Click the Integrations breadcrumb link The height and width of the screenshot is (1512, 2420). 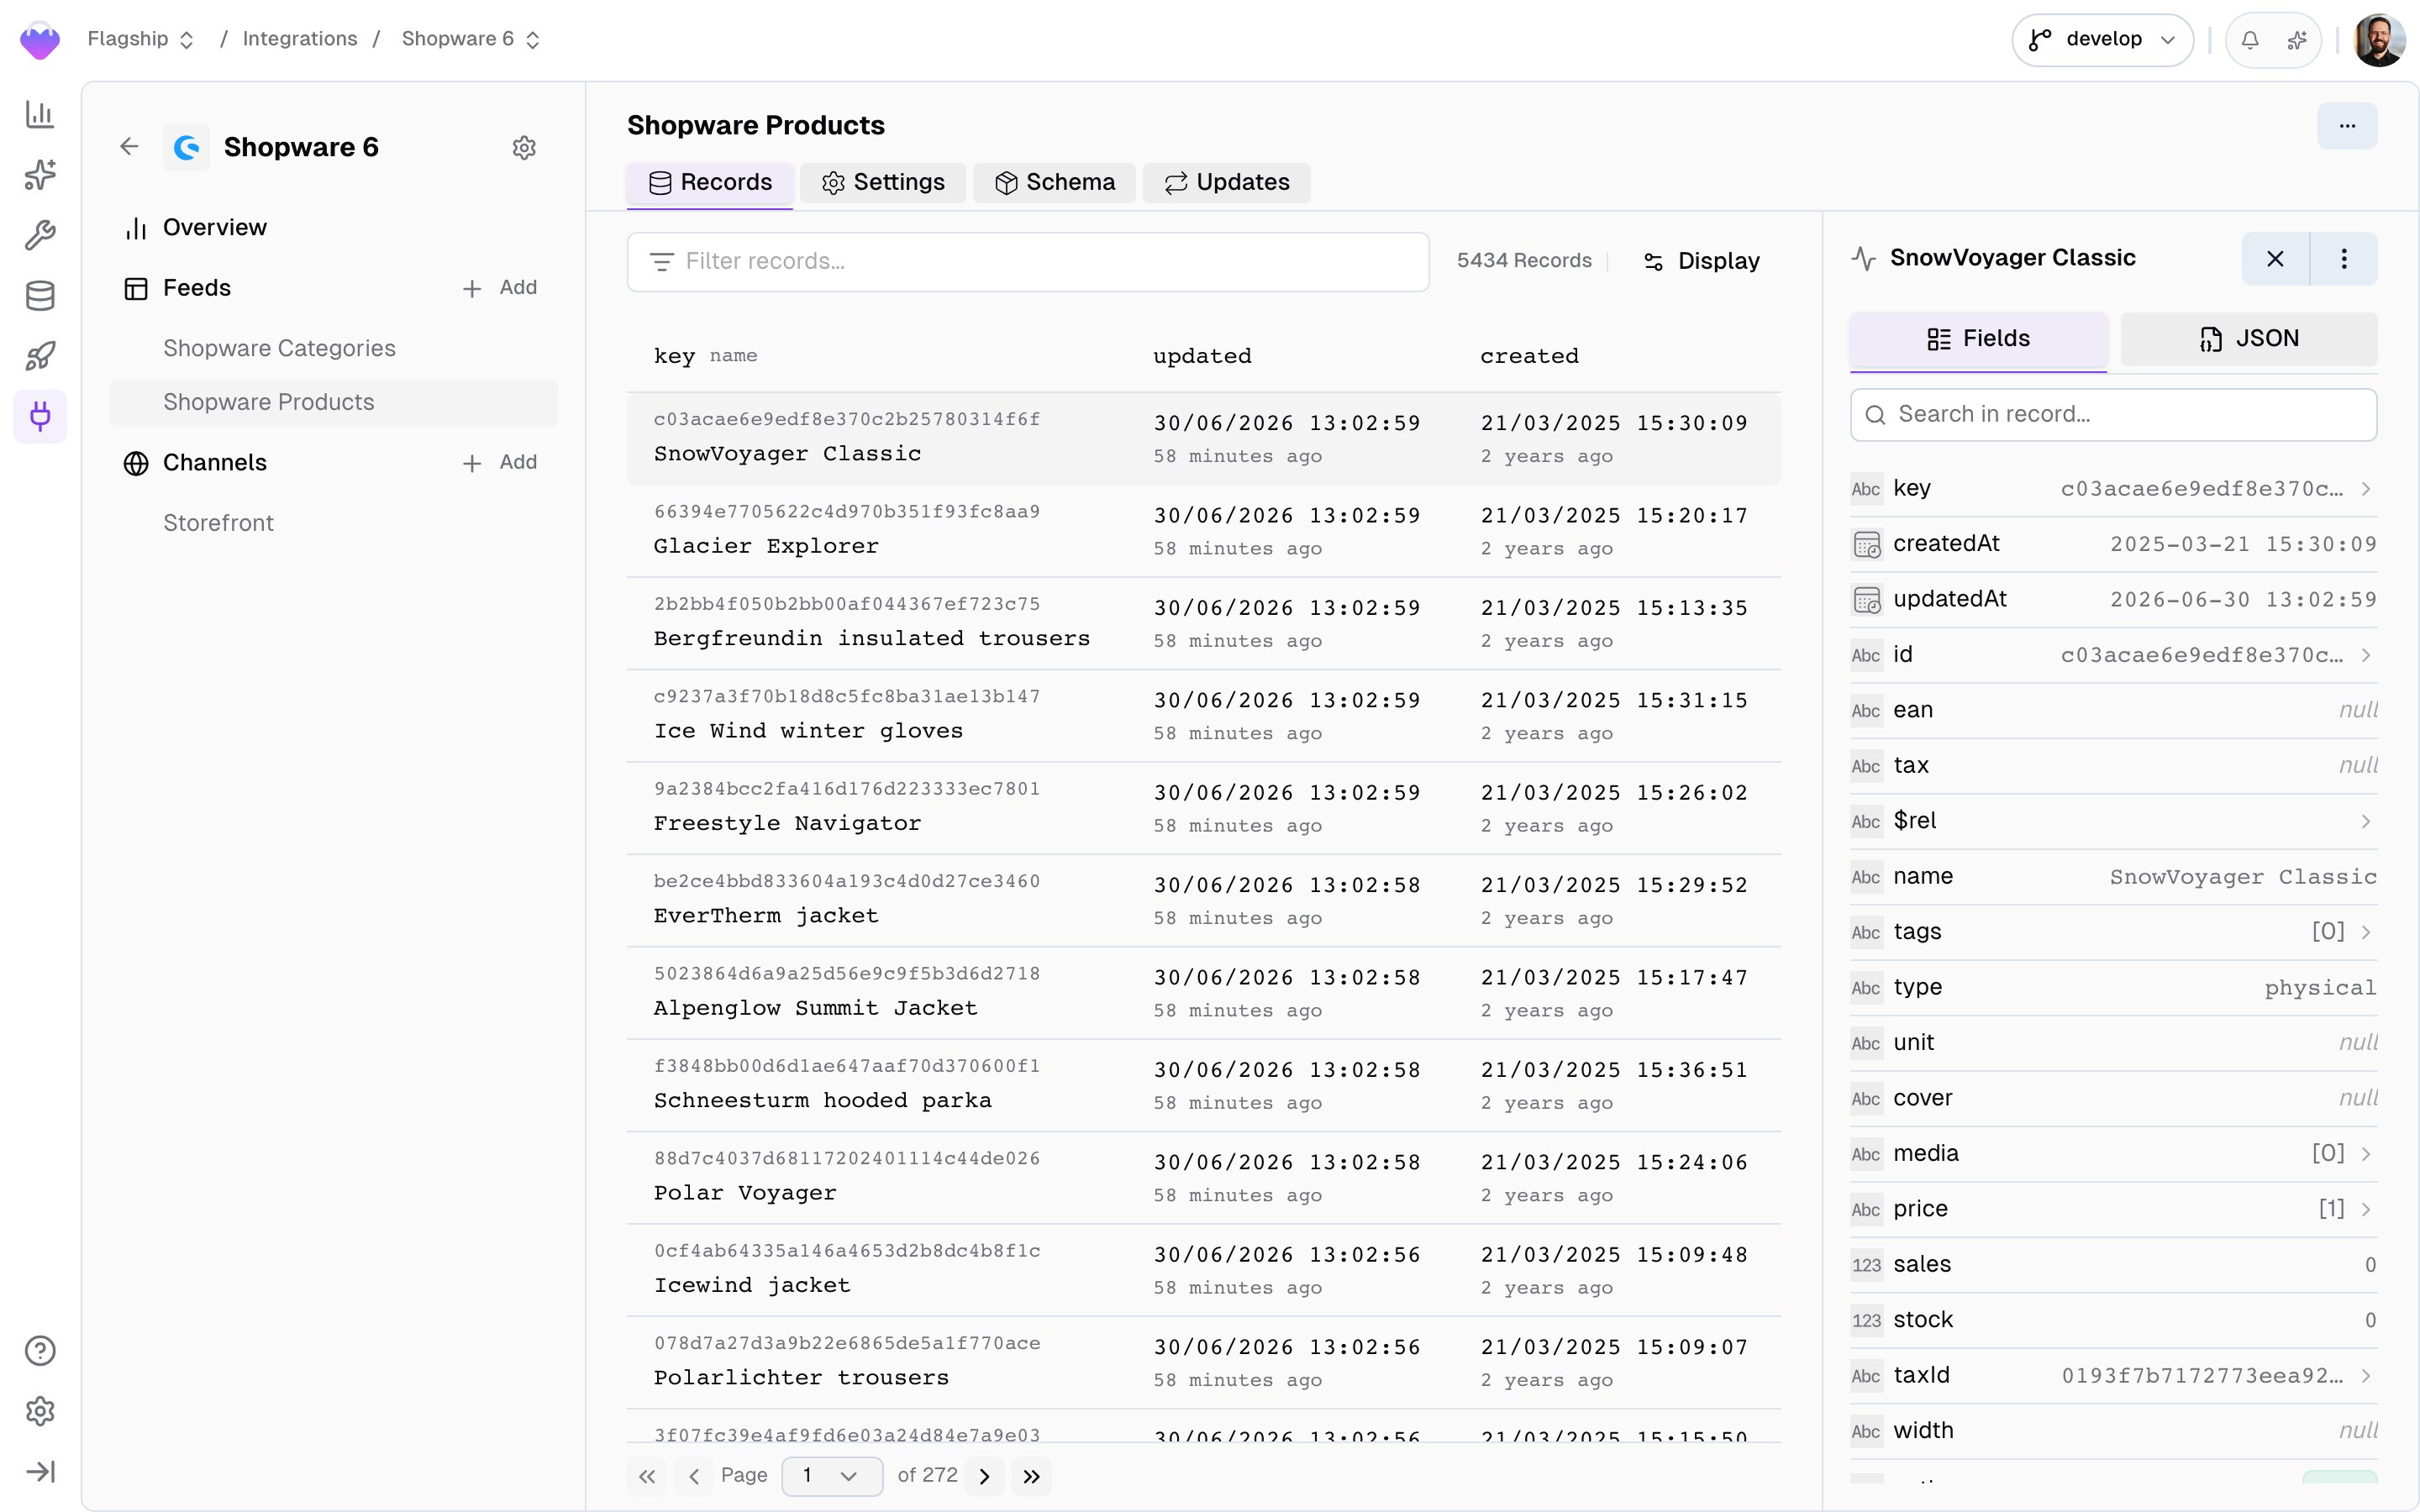[300, 39]
